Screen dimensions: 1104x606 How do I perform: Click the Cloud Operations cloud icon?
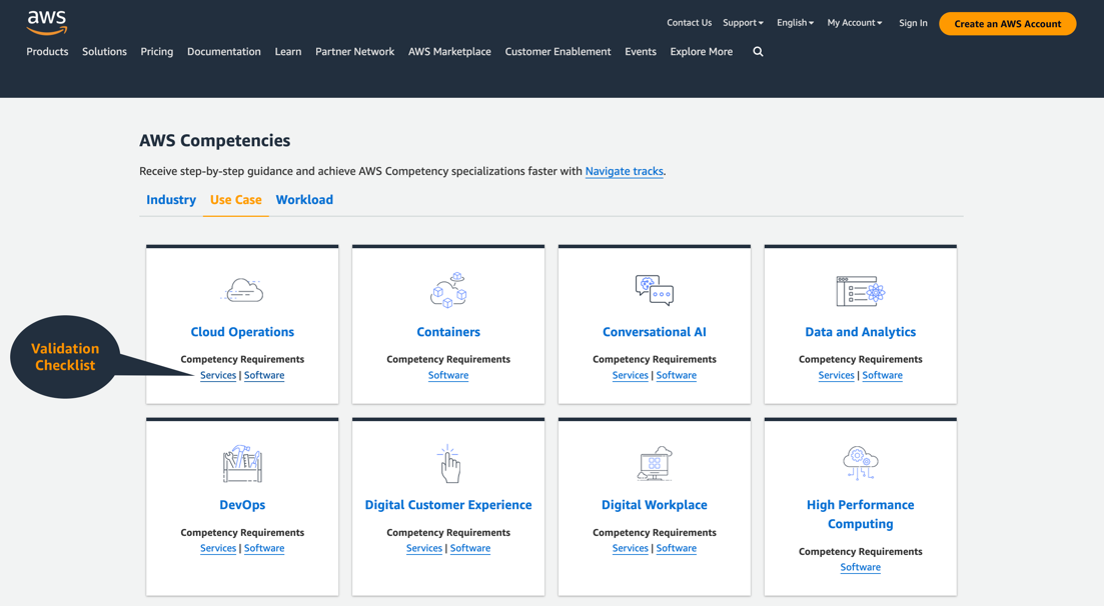[242, 290]
